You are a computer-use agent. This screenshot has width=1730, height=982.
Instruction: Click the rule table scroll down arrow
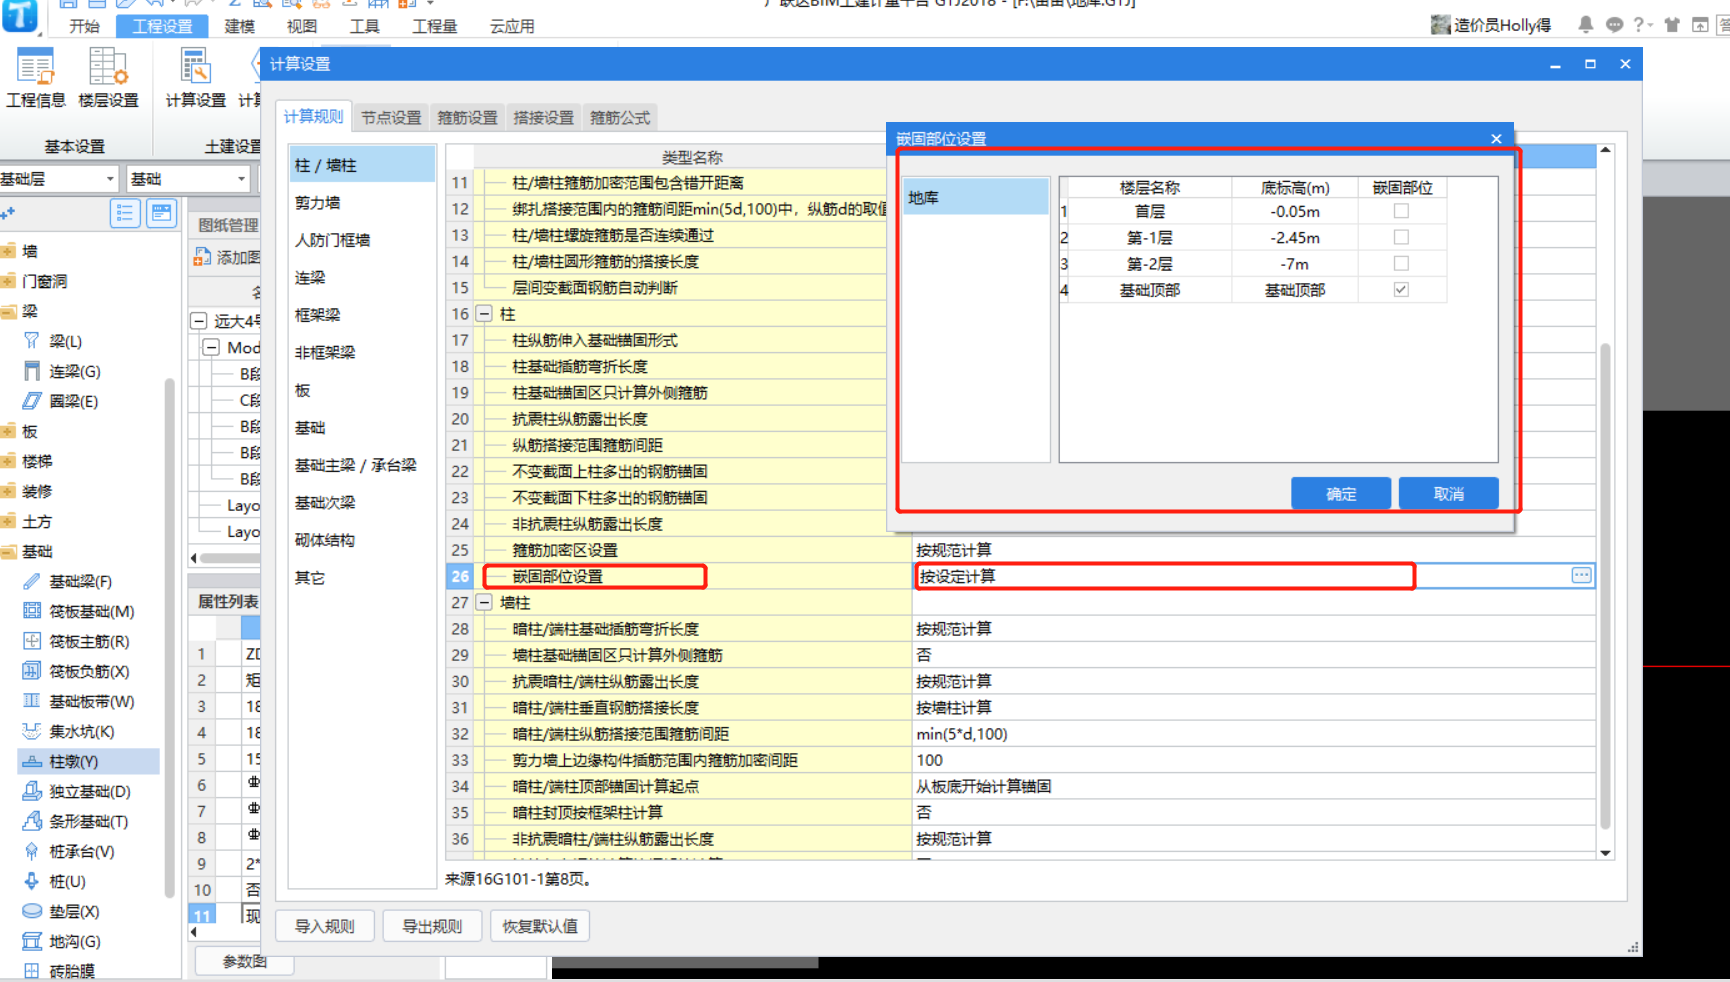(1605, 853)
